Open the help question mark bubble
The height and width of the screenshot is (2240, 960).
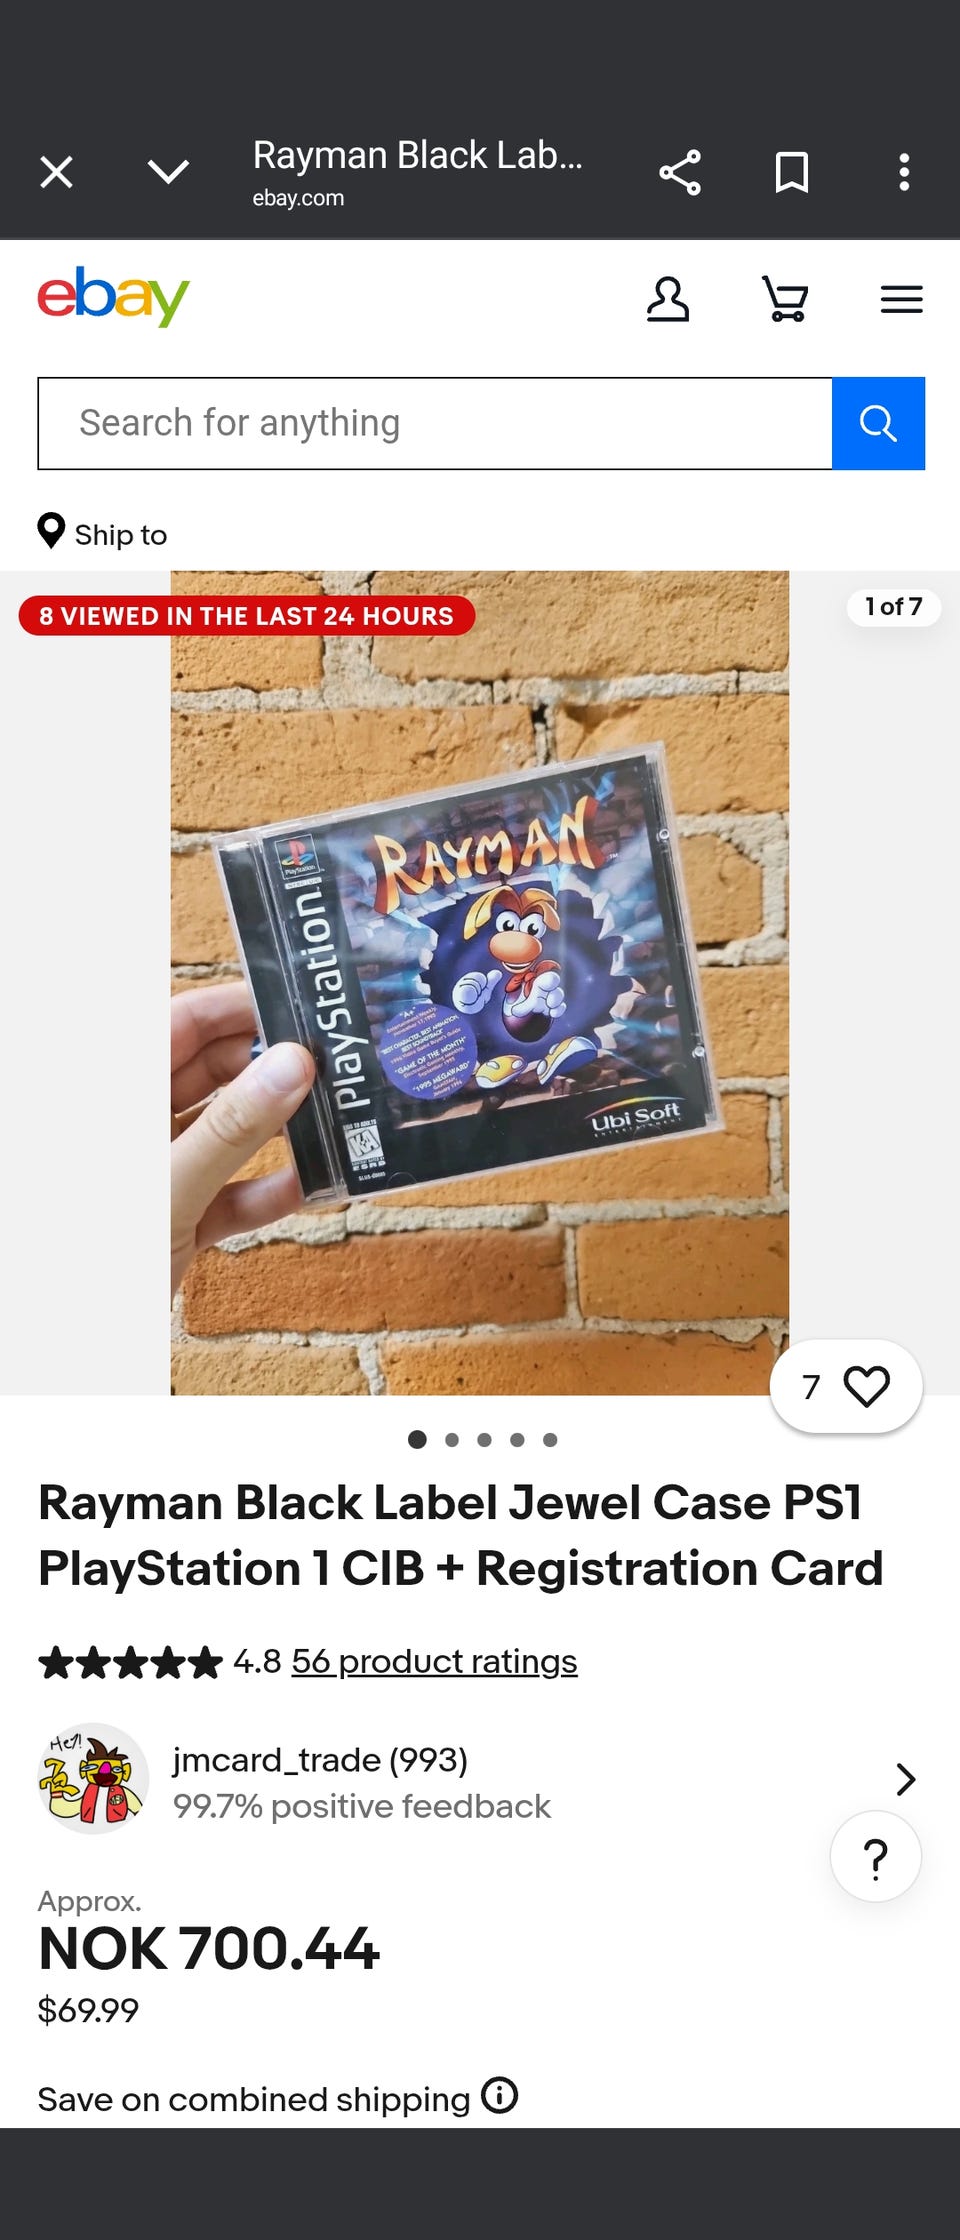(x=876, y=1856)
